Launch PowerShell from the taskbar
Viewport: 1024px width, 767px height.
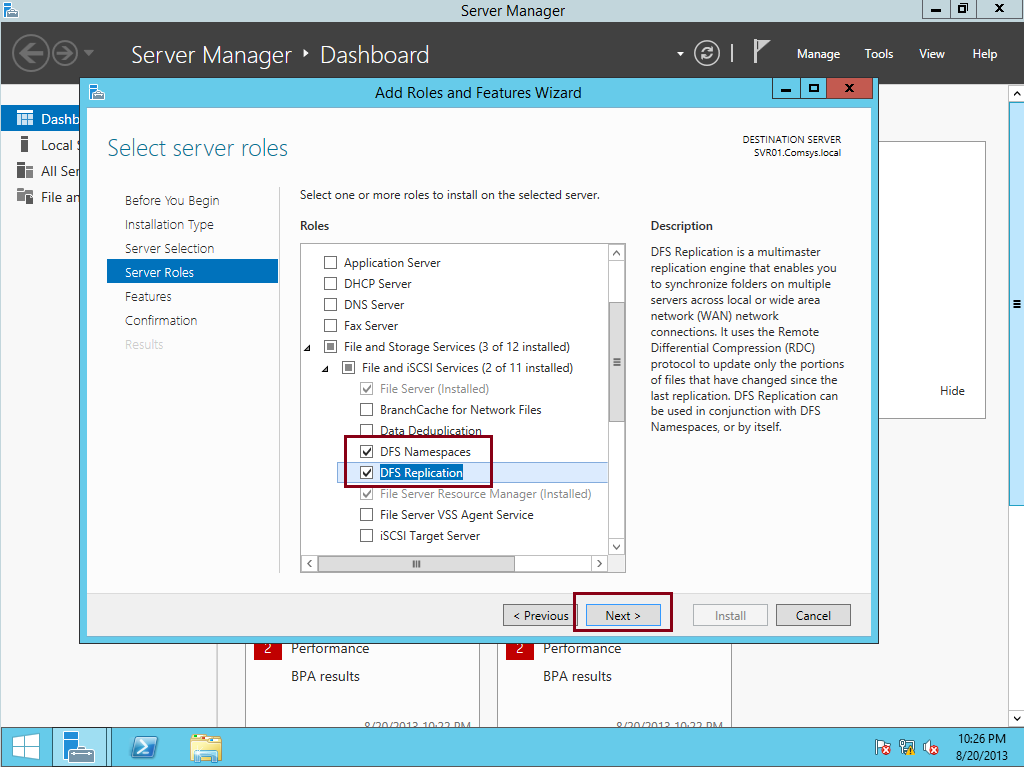[x=144, y=747]
